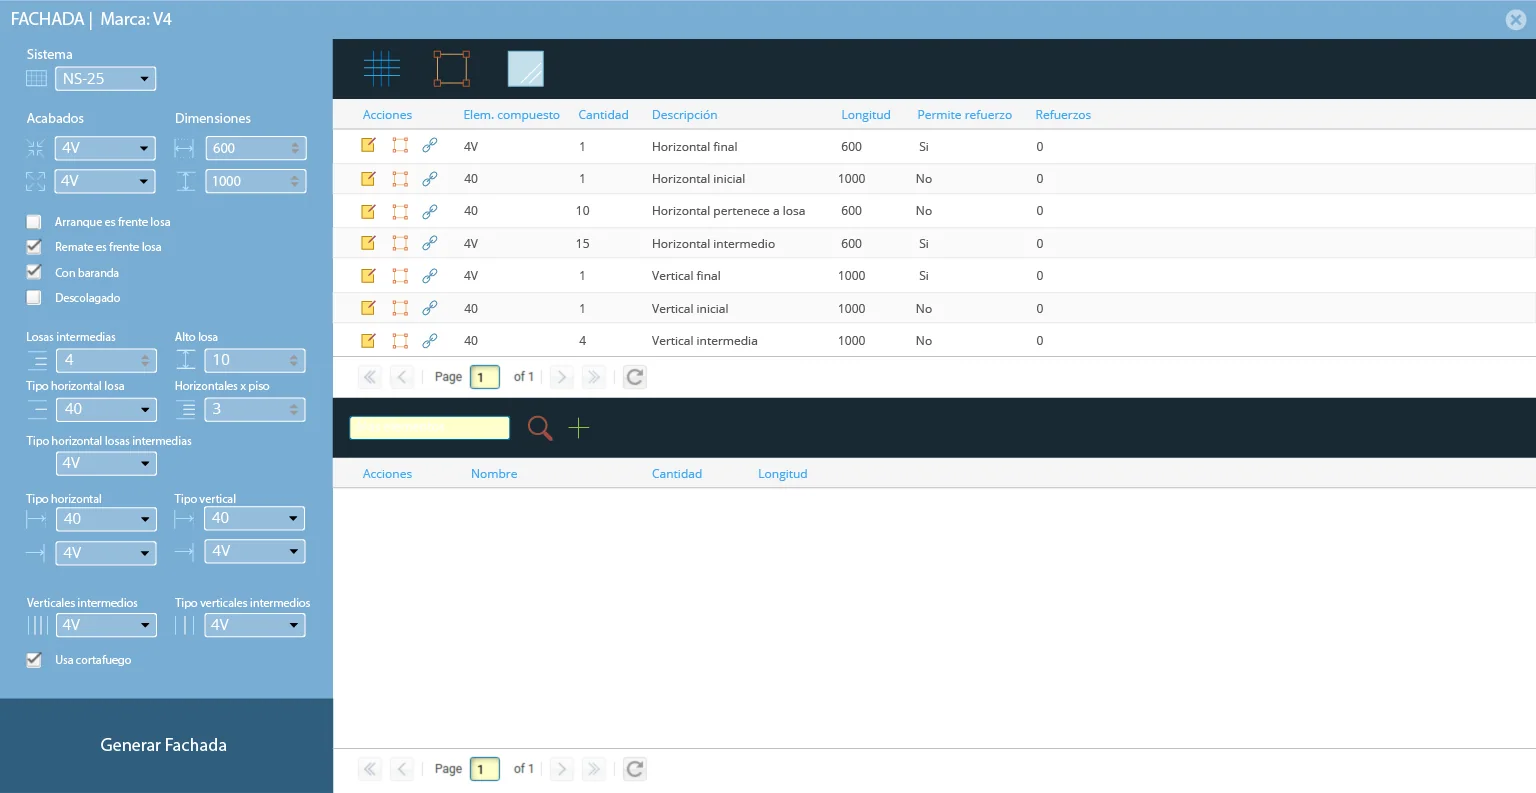
Task: Select frame icon in Vertical inicial row
Action: [400, 308]
